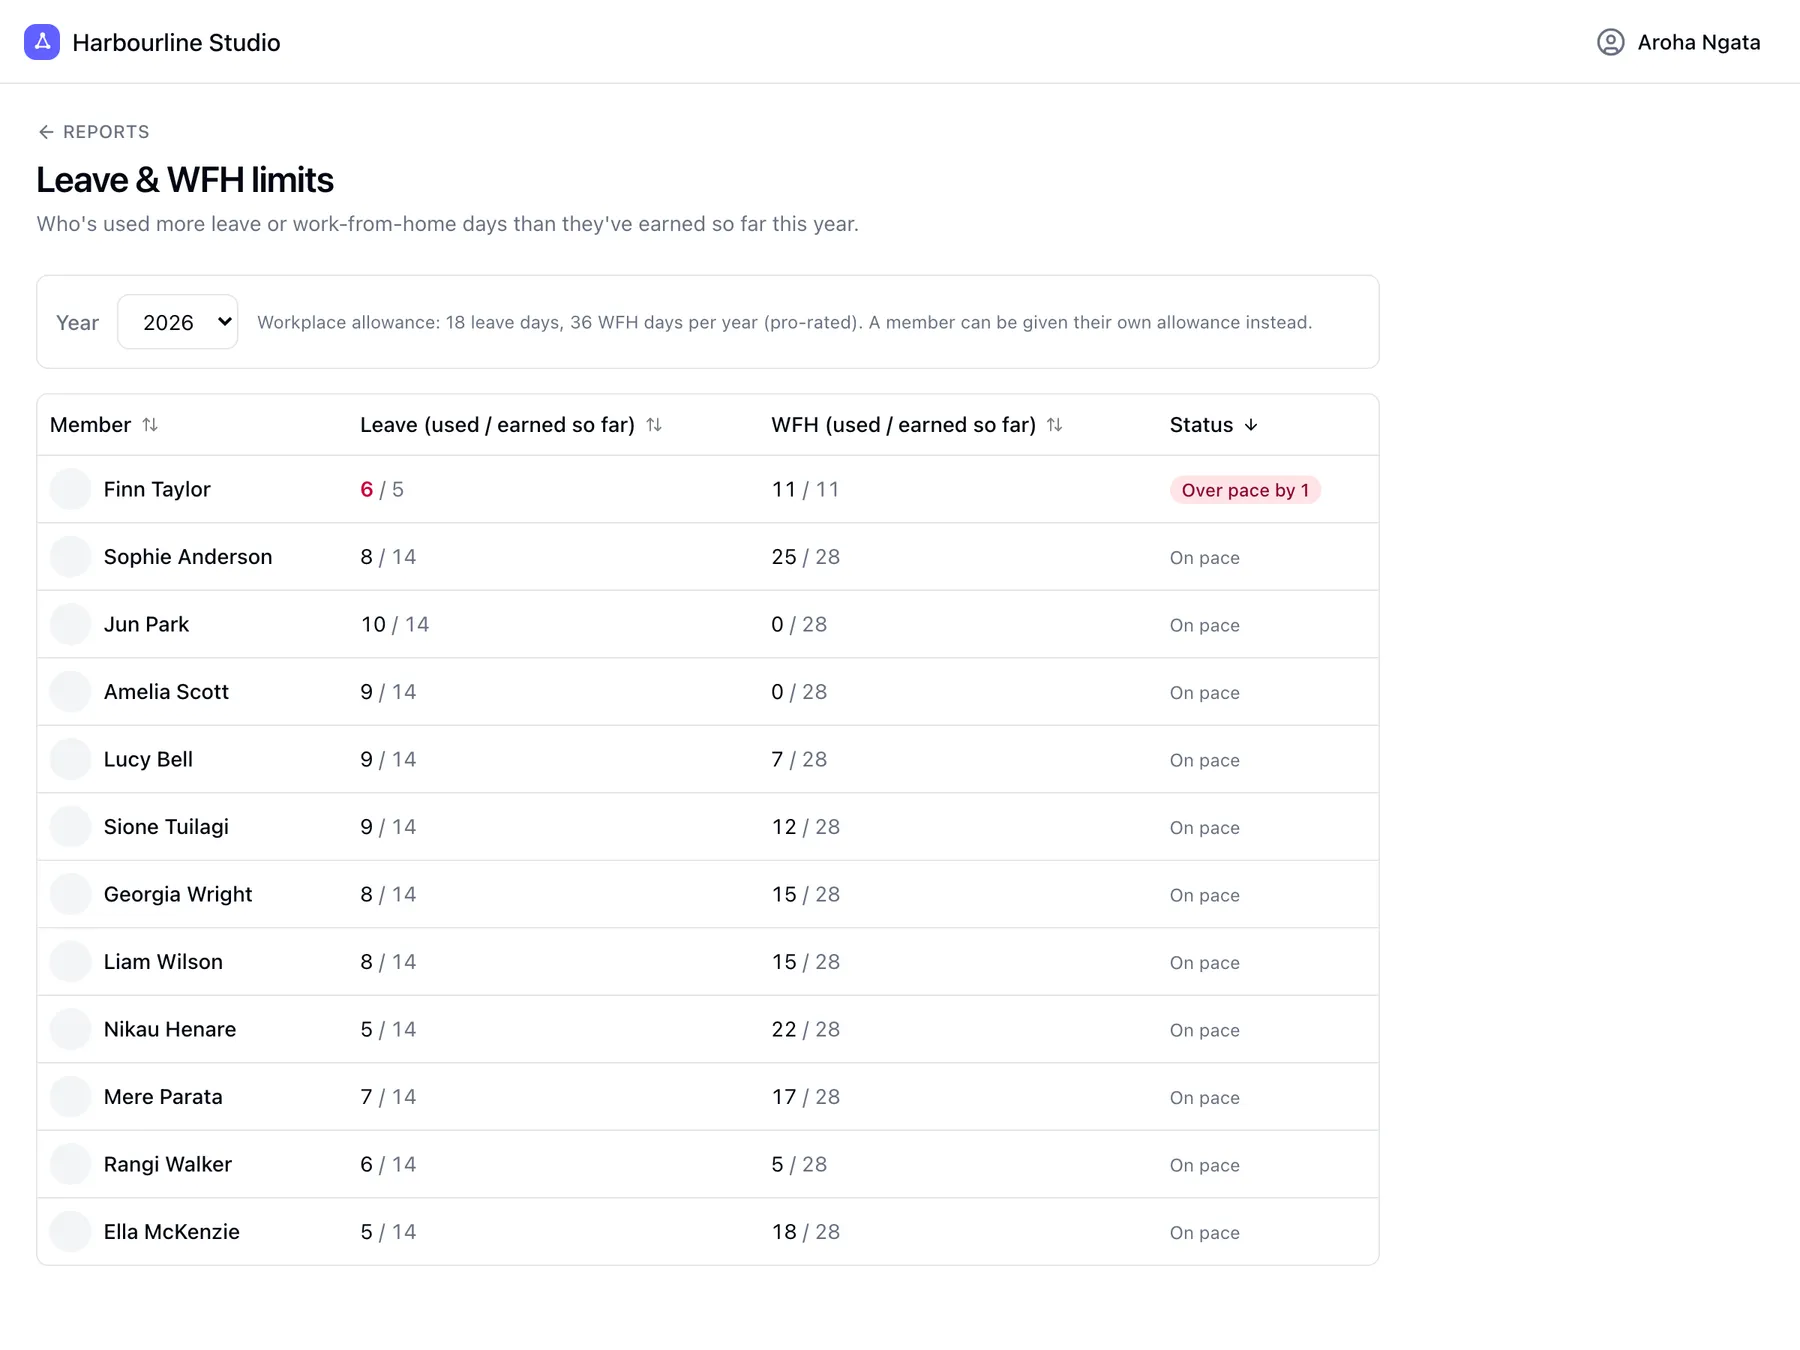Select the Over pace by 1 badge
The width and height of the screenshot is (1800, 1350).
pyautogui.click(x=1245, y=490)
